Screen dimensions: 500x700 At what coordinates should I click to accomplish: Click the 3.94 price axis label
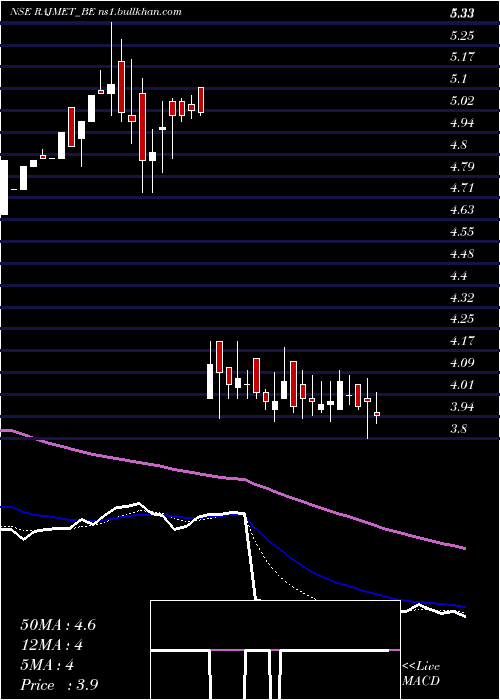click(x=462, y=407)
